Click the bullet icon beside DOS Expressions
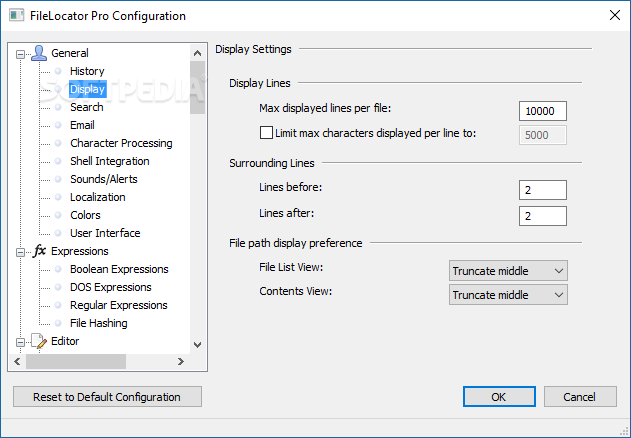Screen dimensions: 631x438 tap(58, 287)
